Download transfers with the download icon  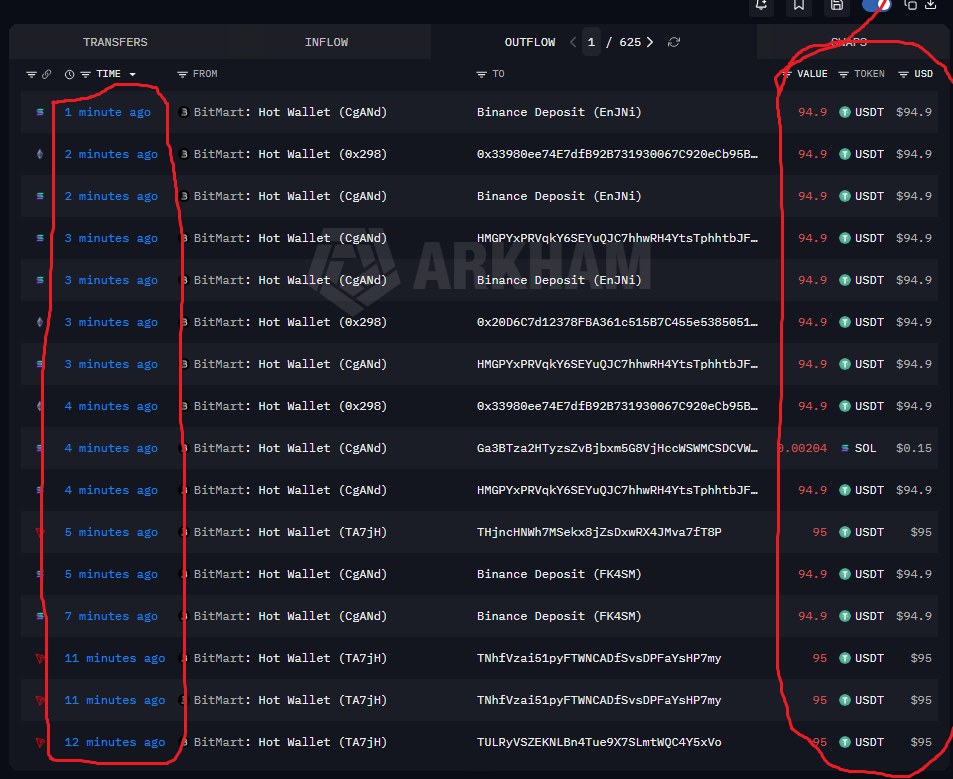931,5
